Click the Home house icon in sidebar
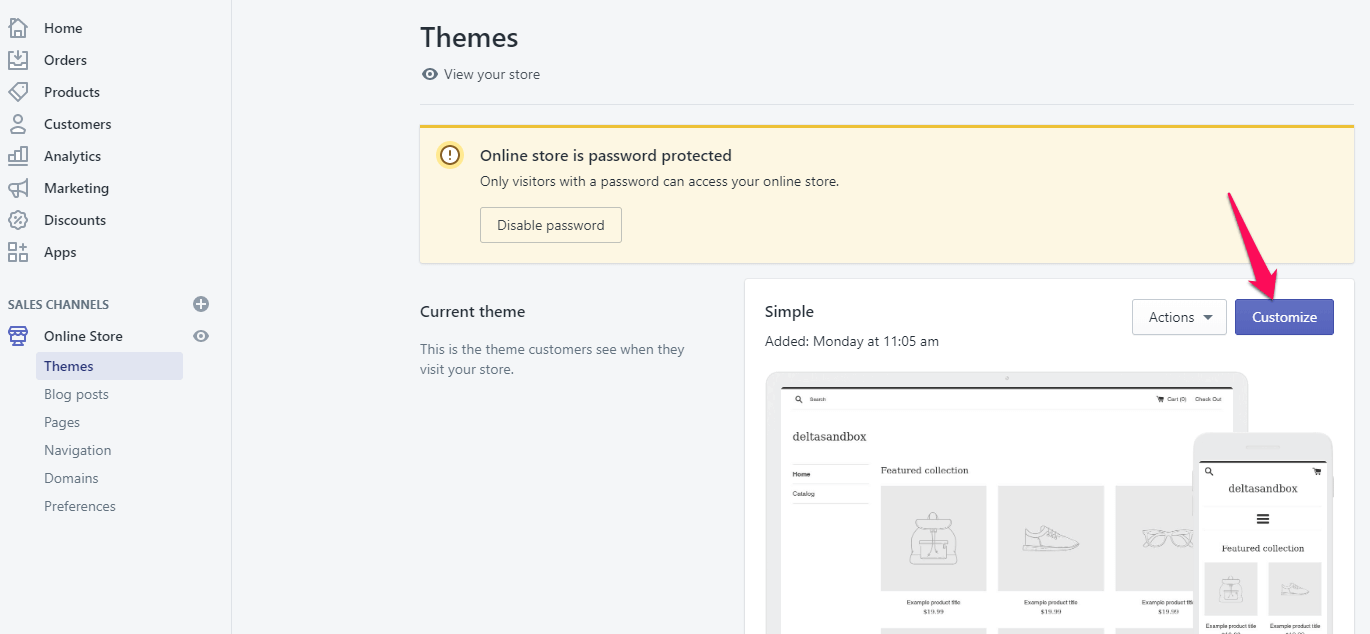The width and height of the screenshot is (1370, 634). (18, 28)
